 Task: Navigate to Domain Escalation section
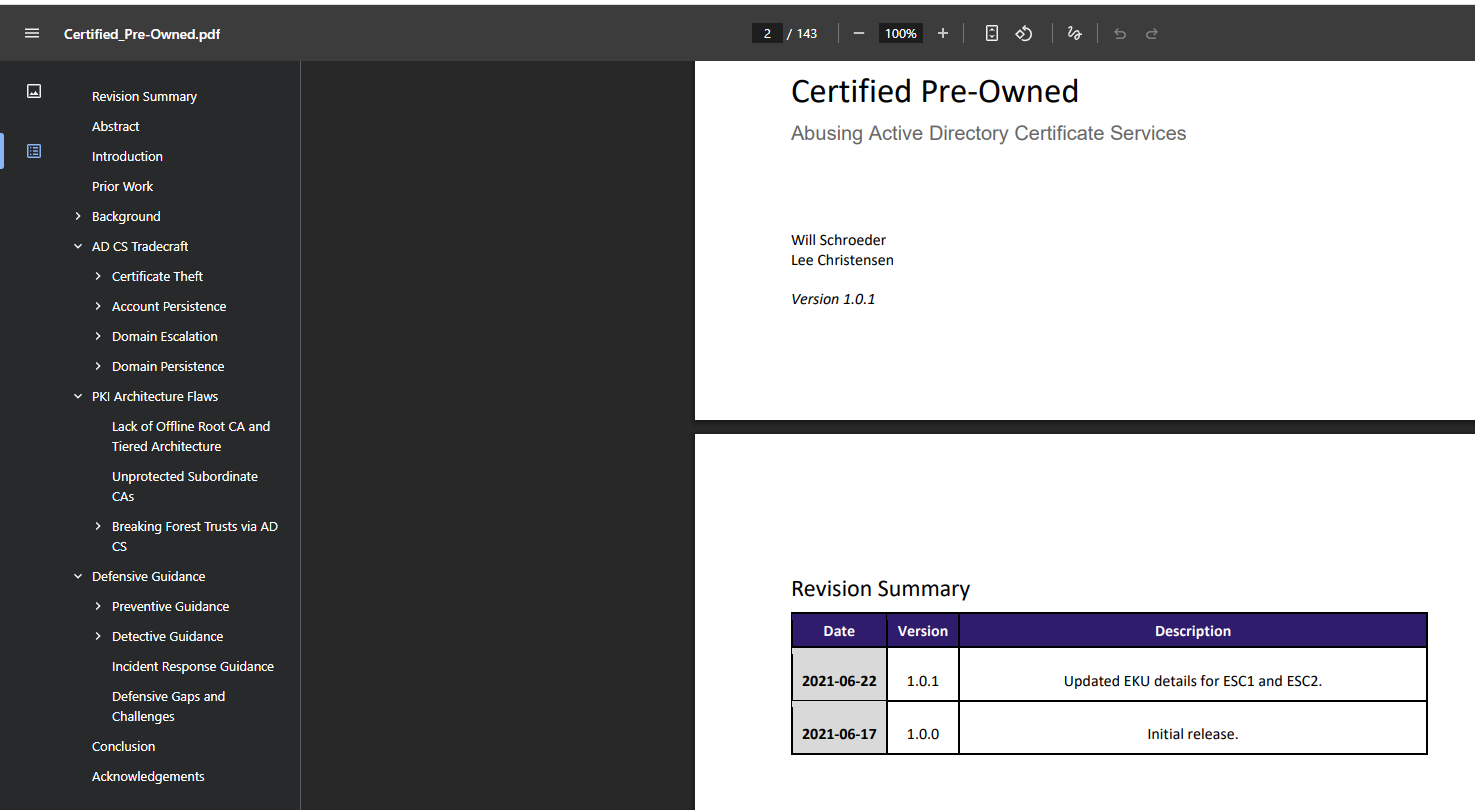(164, 336)
